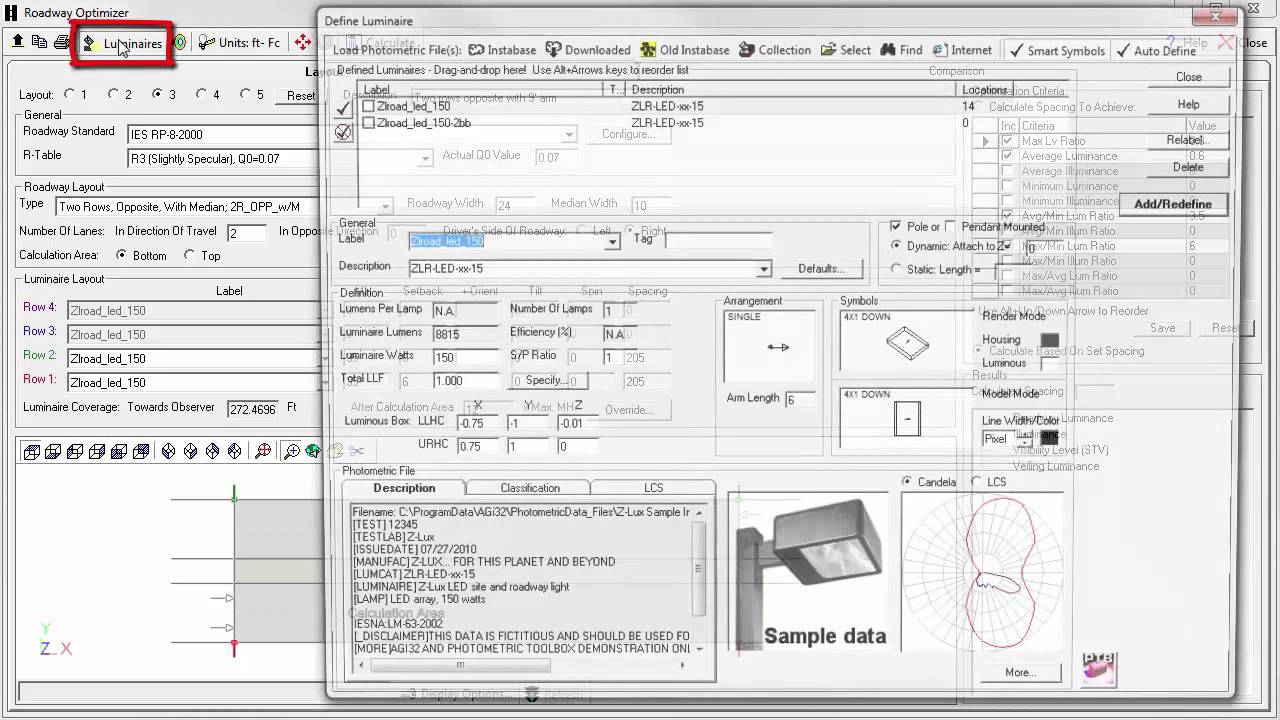
Task: Expand Label dropdown arrow in Define Luminaire
Action: tap(612, 241)
